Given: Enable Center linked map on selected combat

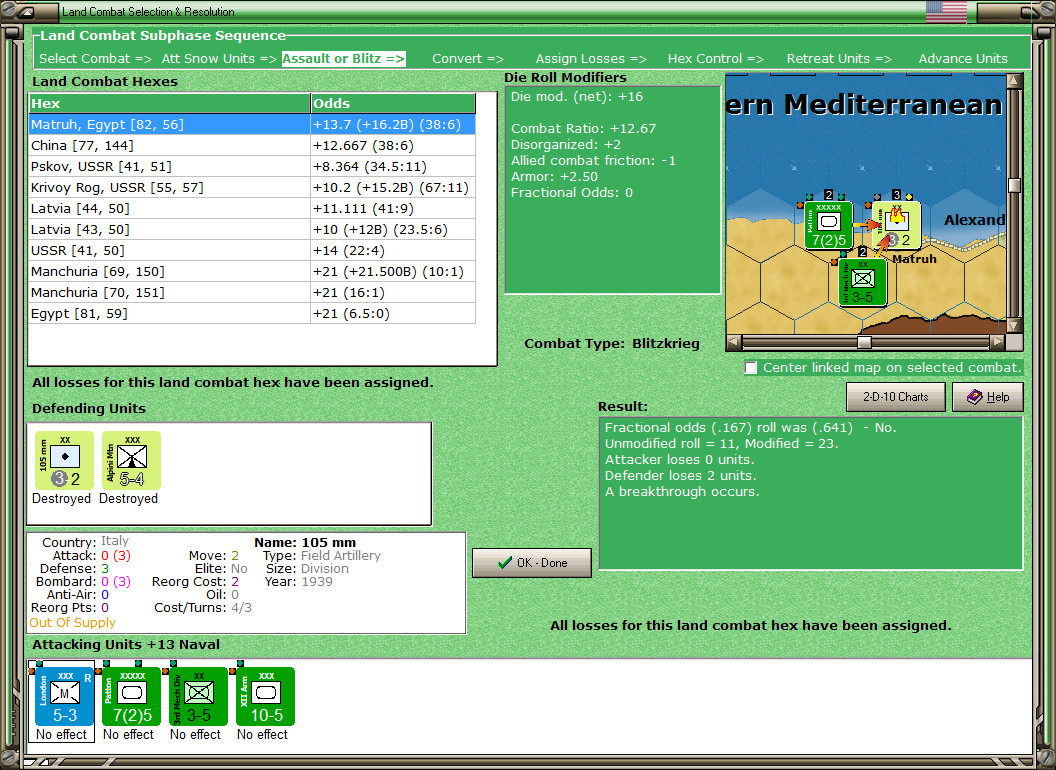Looking at the screenshot, I should click(751, 368).
